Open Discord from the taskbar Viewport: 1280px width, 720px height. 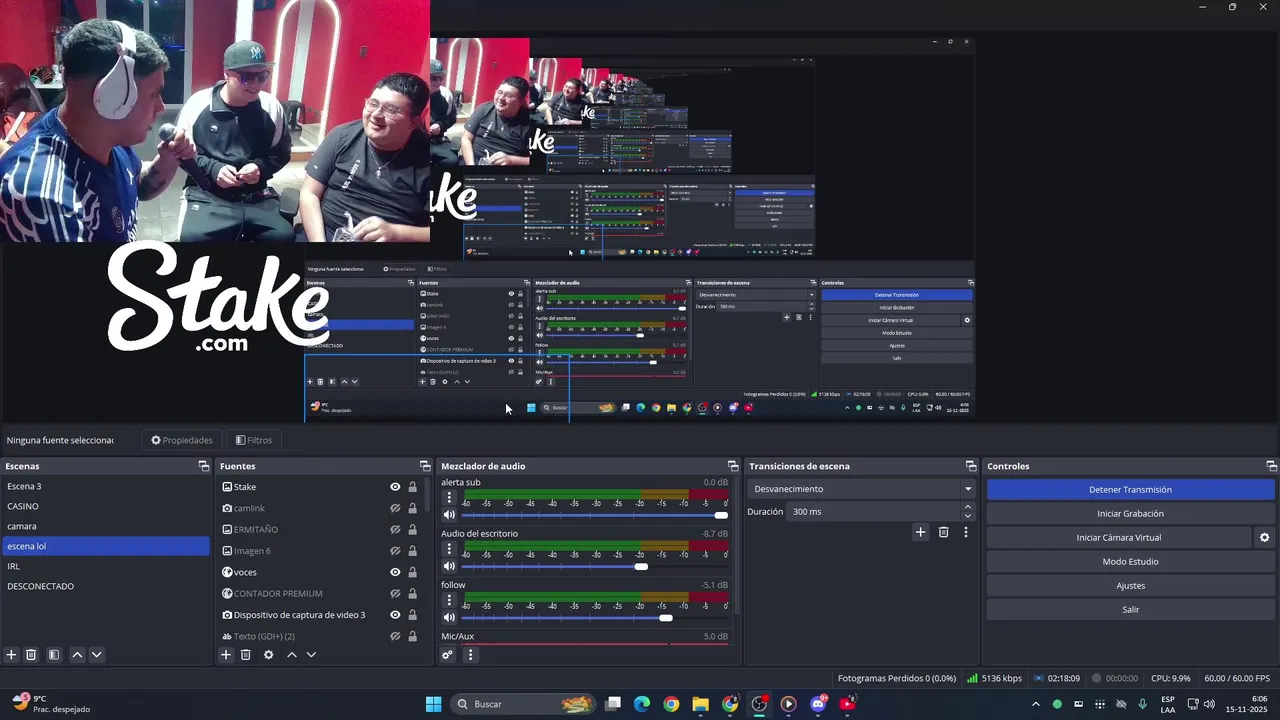click(818, 704)
